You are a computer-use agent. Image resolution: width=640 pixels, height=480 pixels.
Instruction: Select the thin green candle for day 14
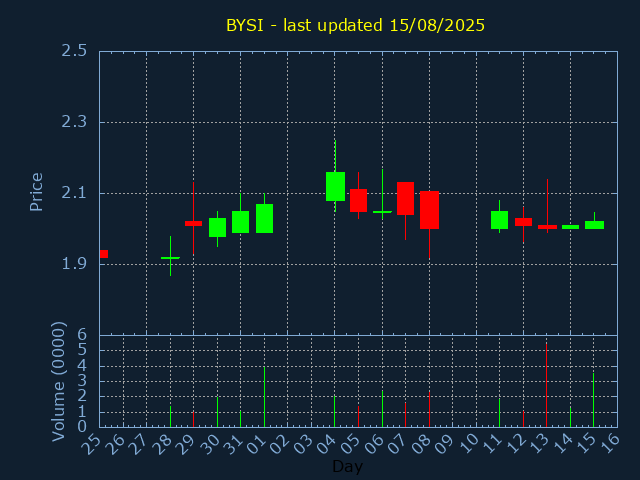tap(571, 227)
